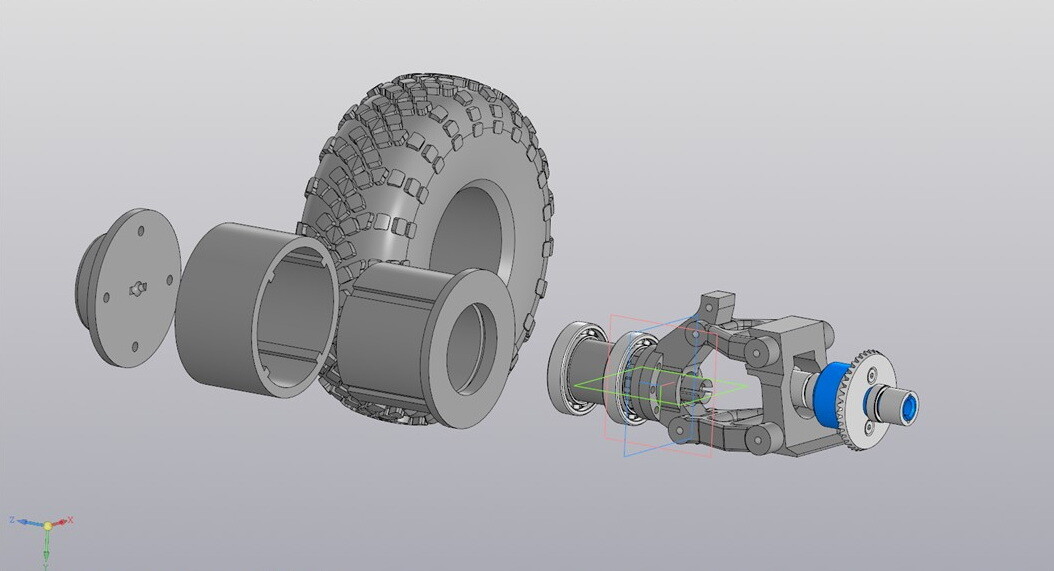Image resolution: width=1054 pixels, height=571 pixels.
Task: Select the round hub cap disc
Action: (128, 287)
